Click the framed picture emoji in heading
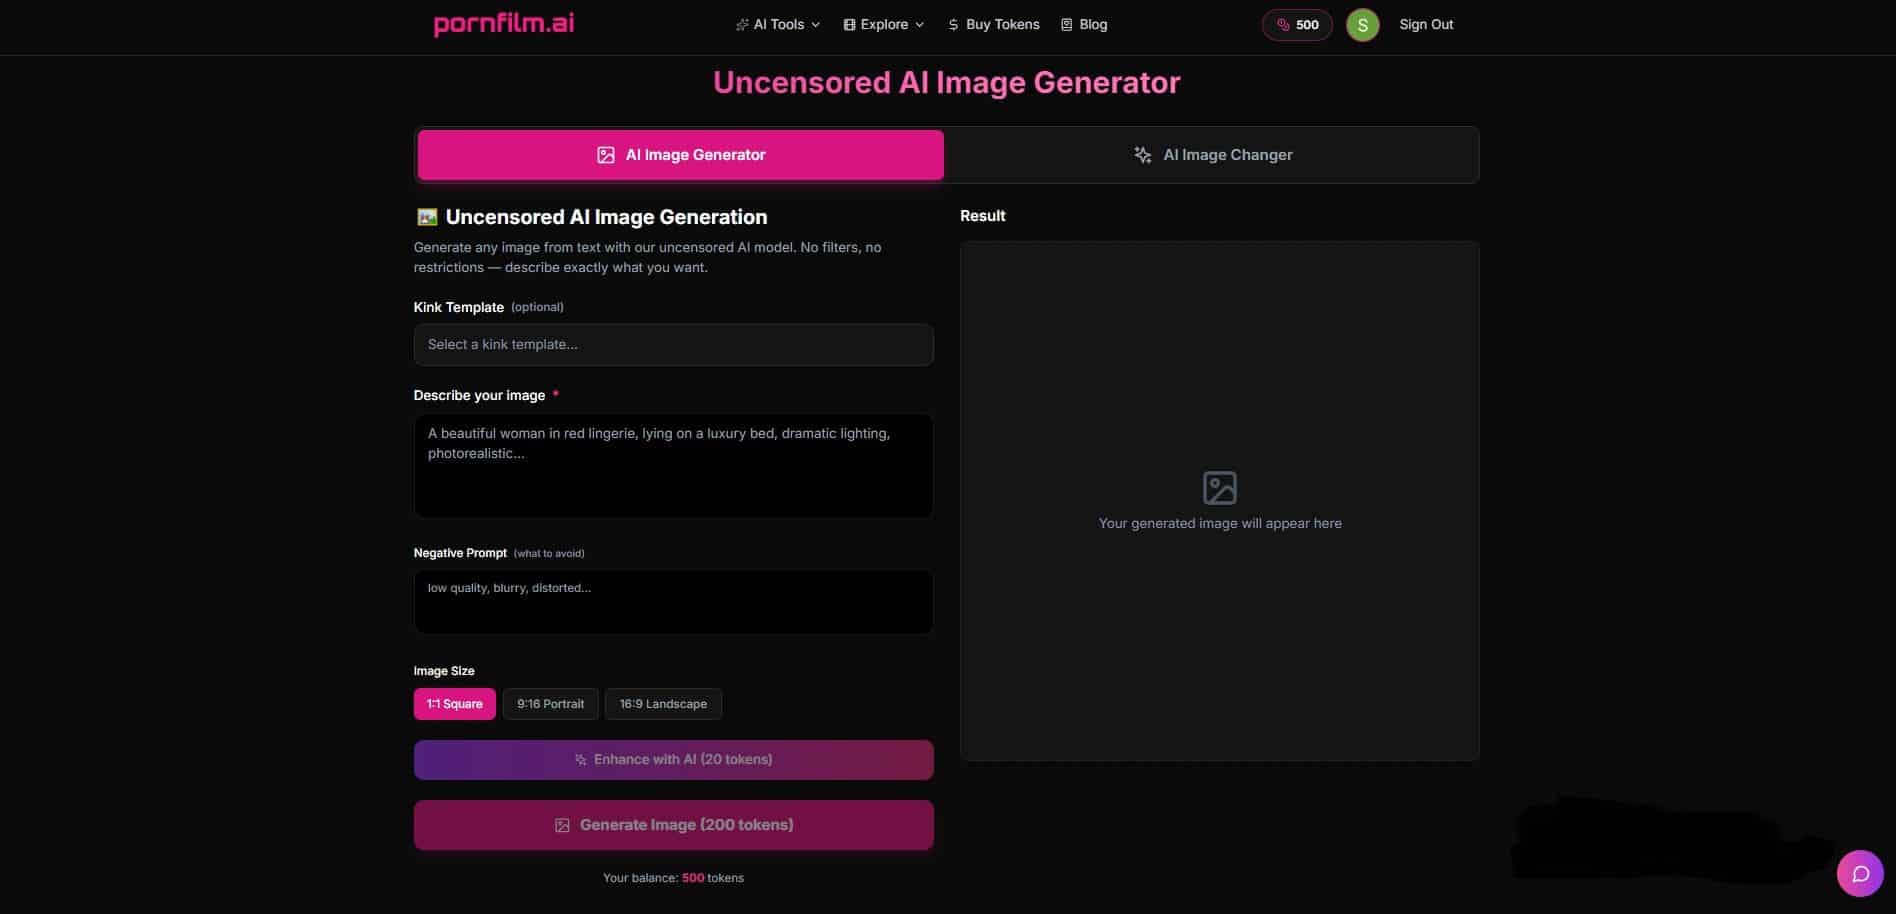Viewport: 1896px width, 914px height. click(x=427, y=217)
